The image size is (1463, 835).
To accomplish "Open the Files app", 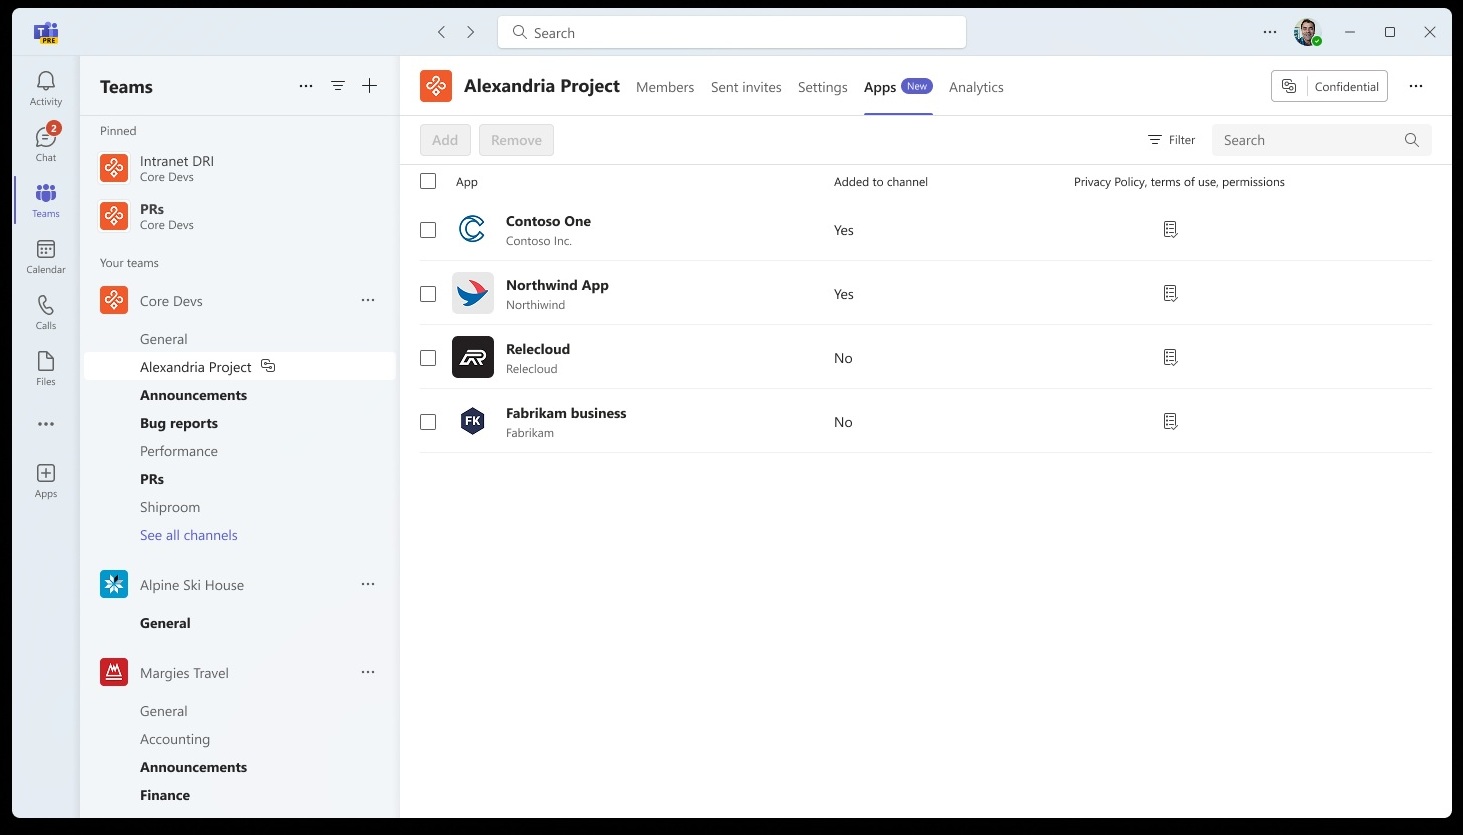I will [46, 368].
